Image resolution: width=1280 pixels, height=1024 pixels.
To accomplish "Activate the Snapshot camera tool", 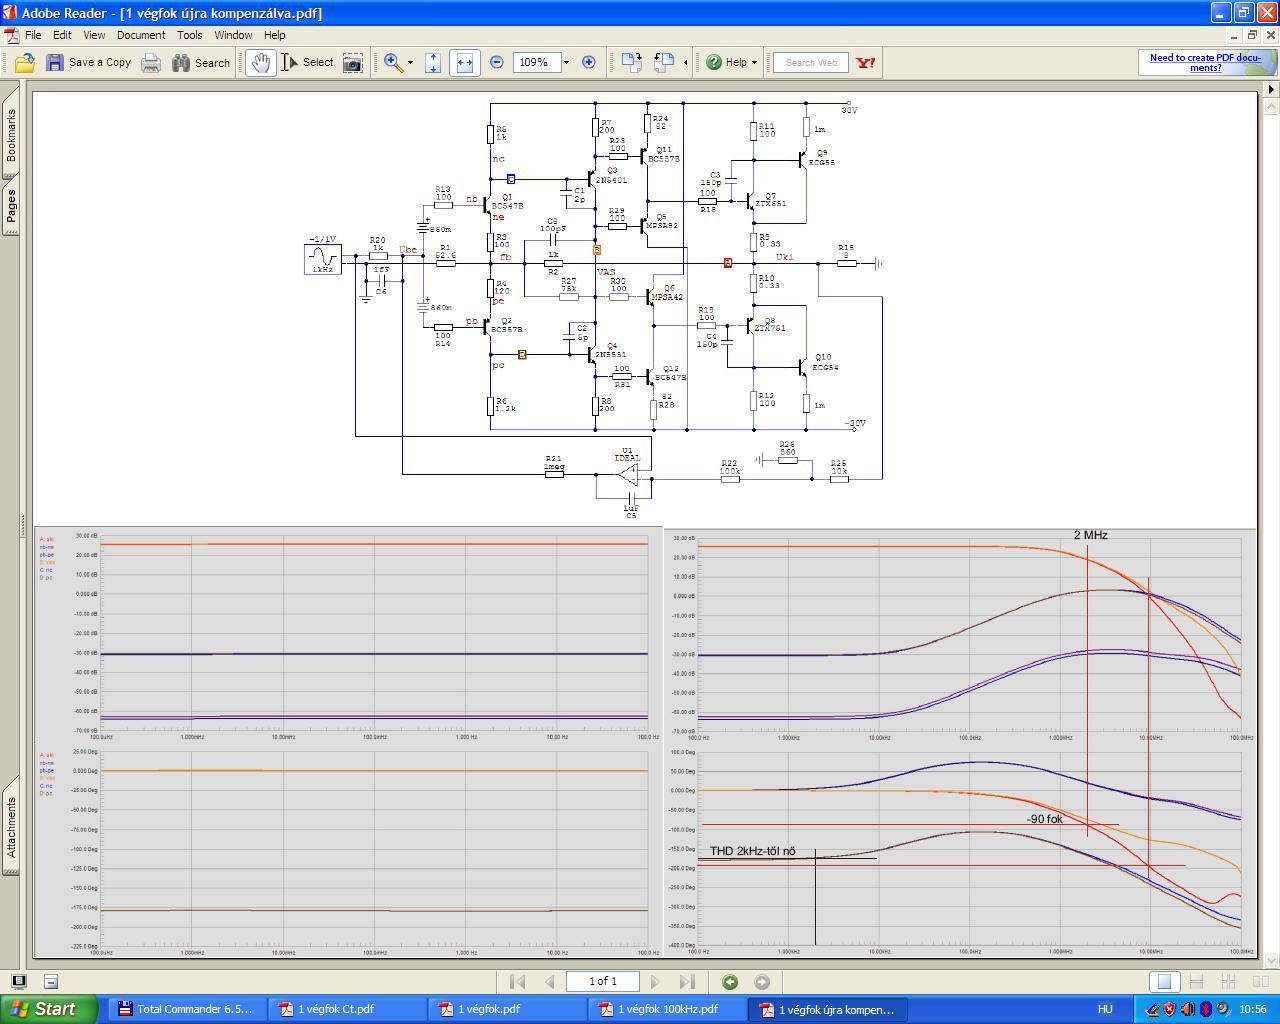I will tap(353, 63).
